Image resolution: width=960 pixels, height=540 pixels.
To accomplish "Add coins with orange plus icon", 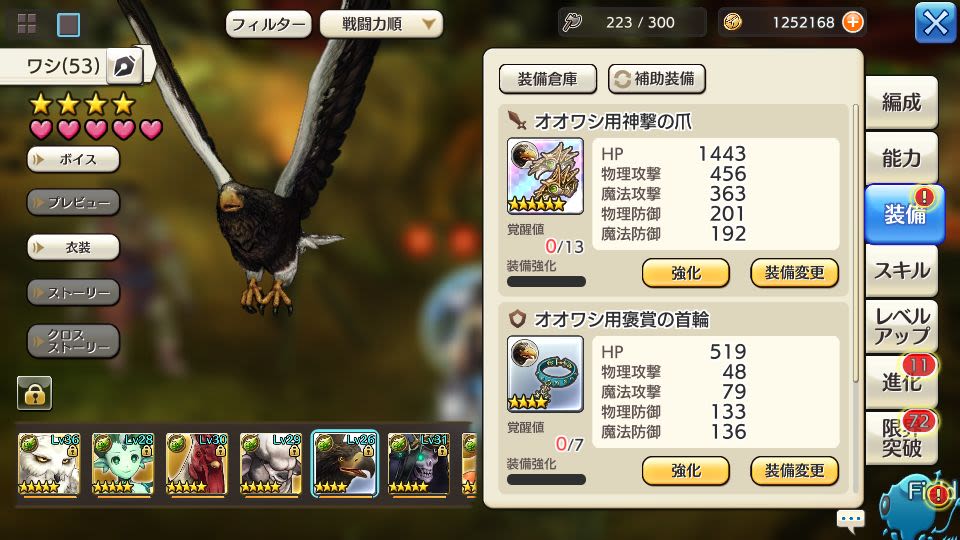I will coord(852,23).
